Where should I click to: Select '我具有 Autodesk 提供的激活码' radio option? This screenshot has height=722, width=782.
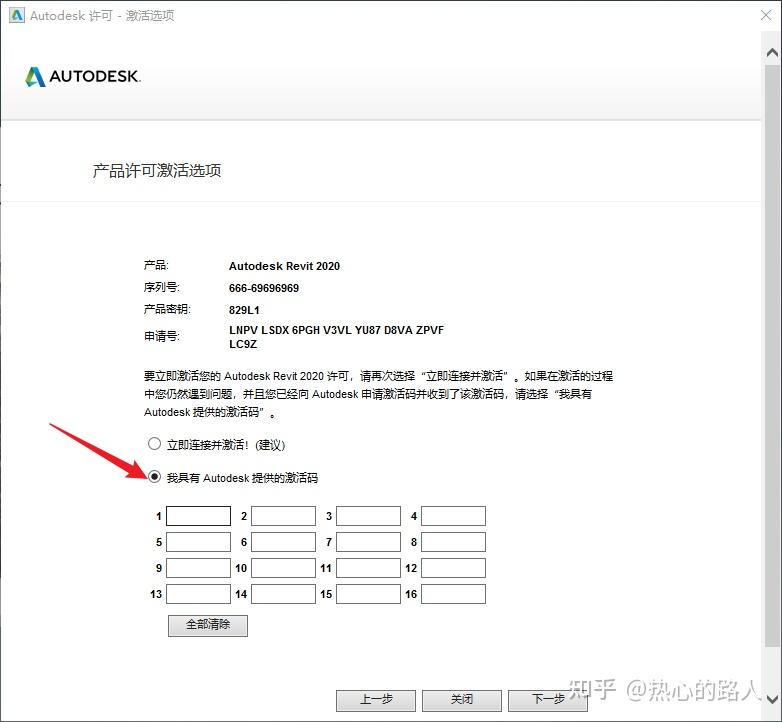[x=155, y=477]
